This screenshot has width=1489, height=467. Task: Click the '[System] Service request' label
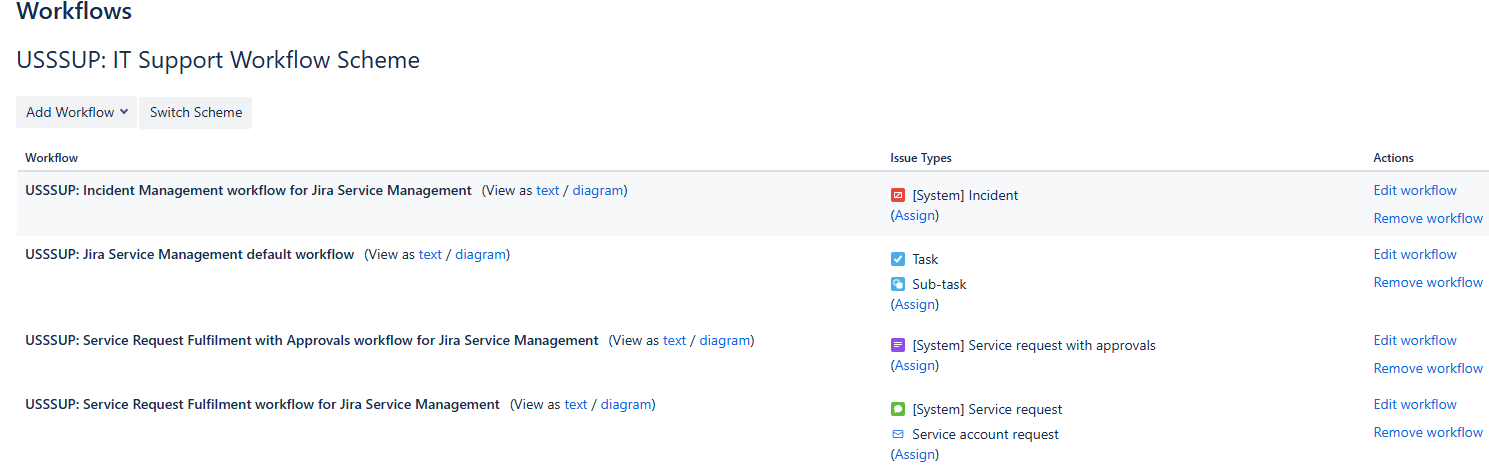pos(987,409)
